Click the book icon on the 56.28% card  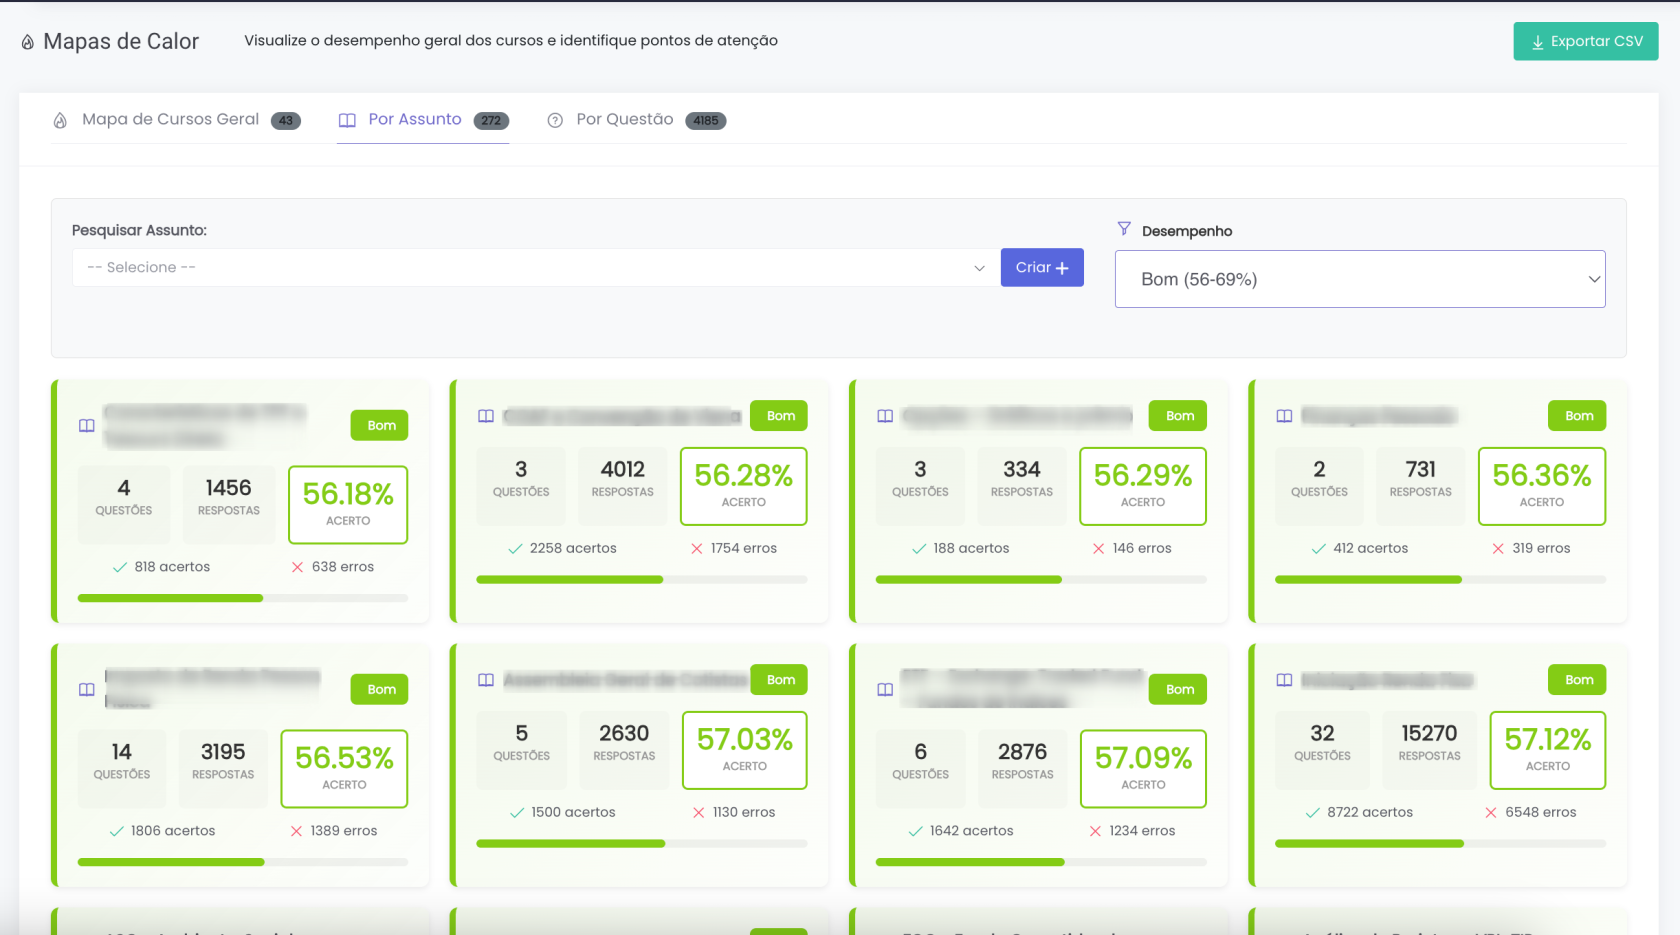tap(486, 416)
